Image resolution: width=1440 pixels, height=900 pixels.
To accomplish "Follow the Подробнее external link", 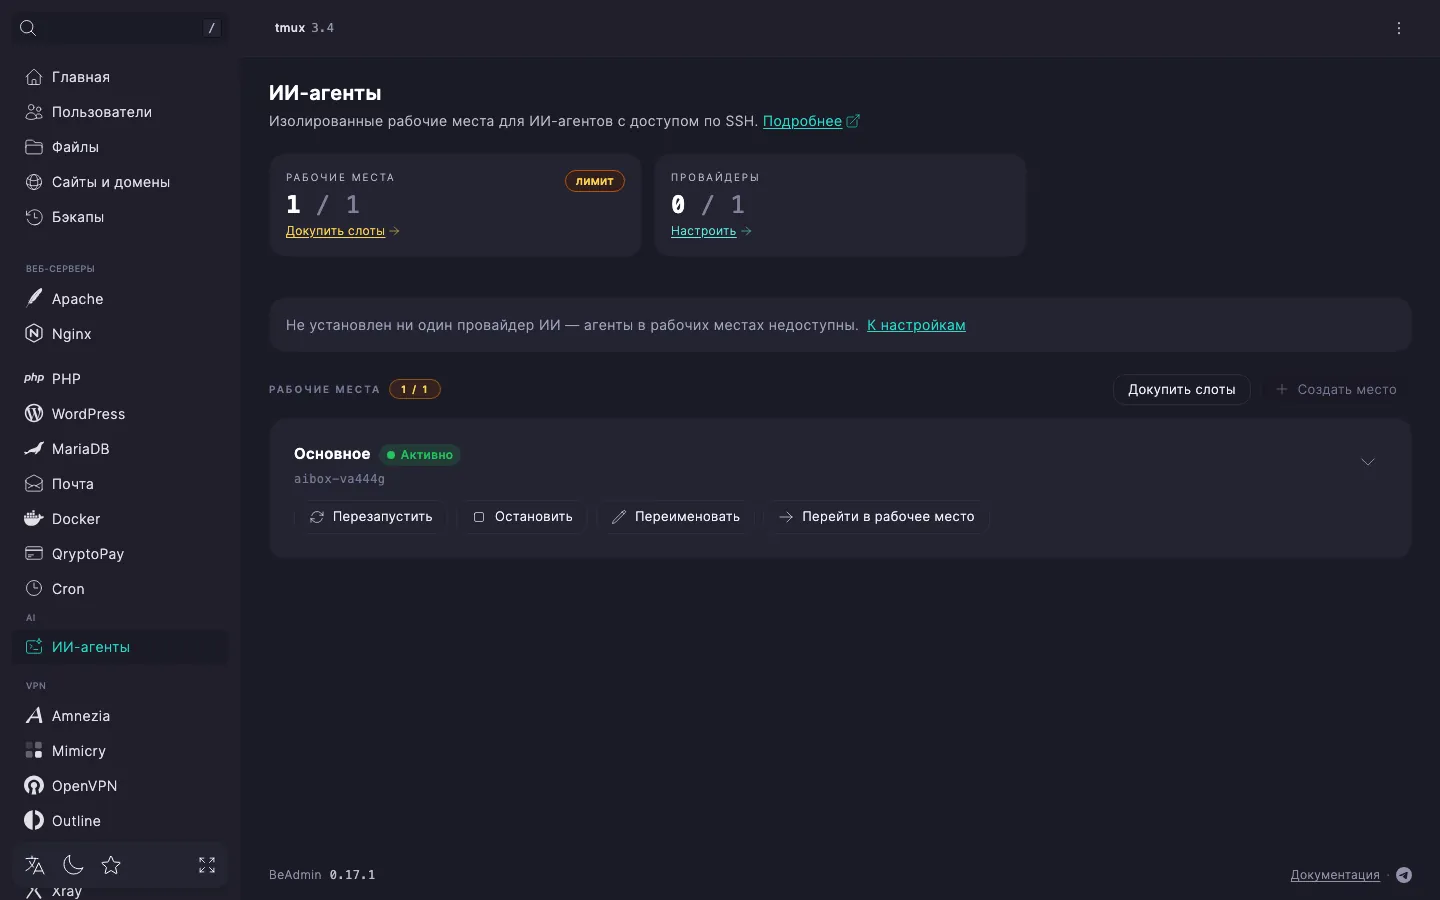I will click(811, 121).
